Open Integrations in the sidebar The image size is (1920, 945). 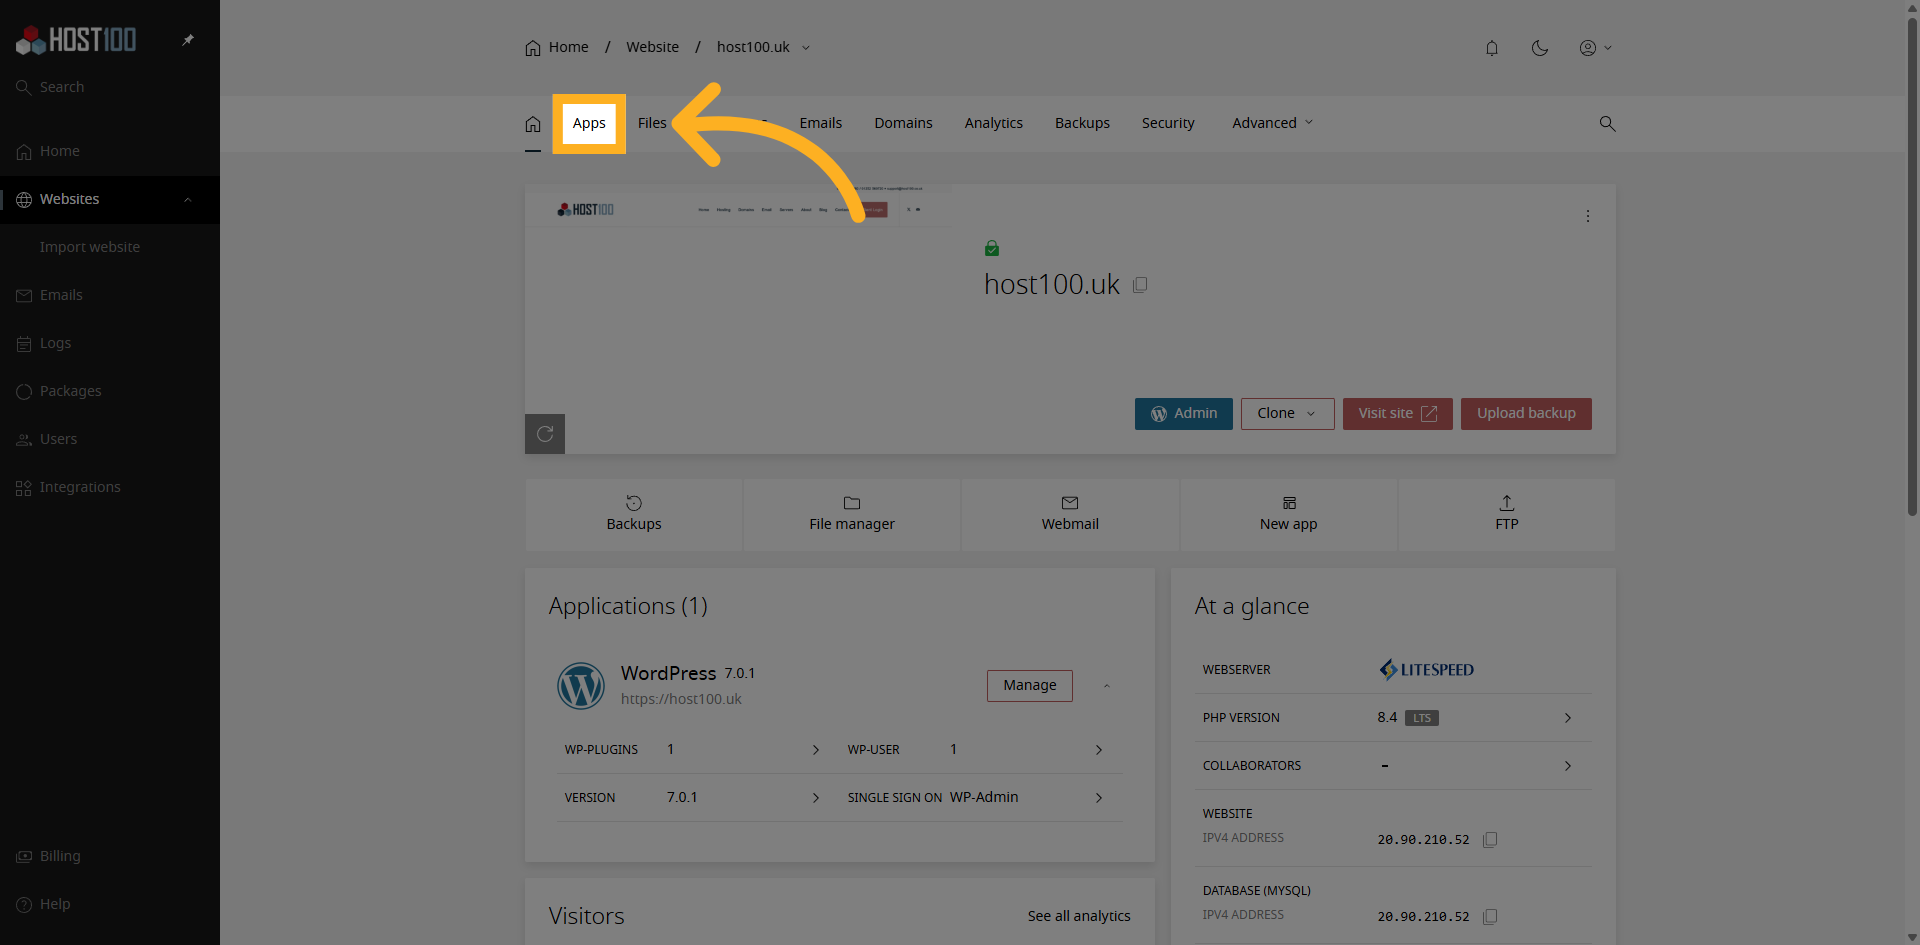[80, 487]
